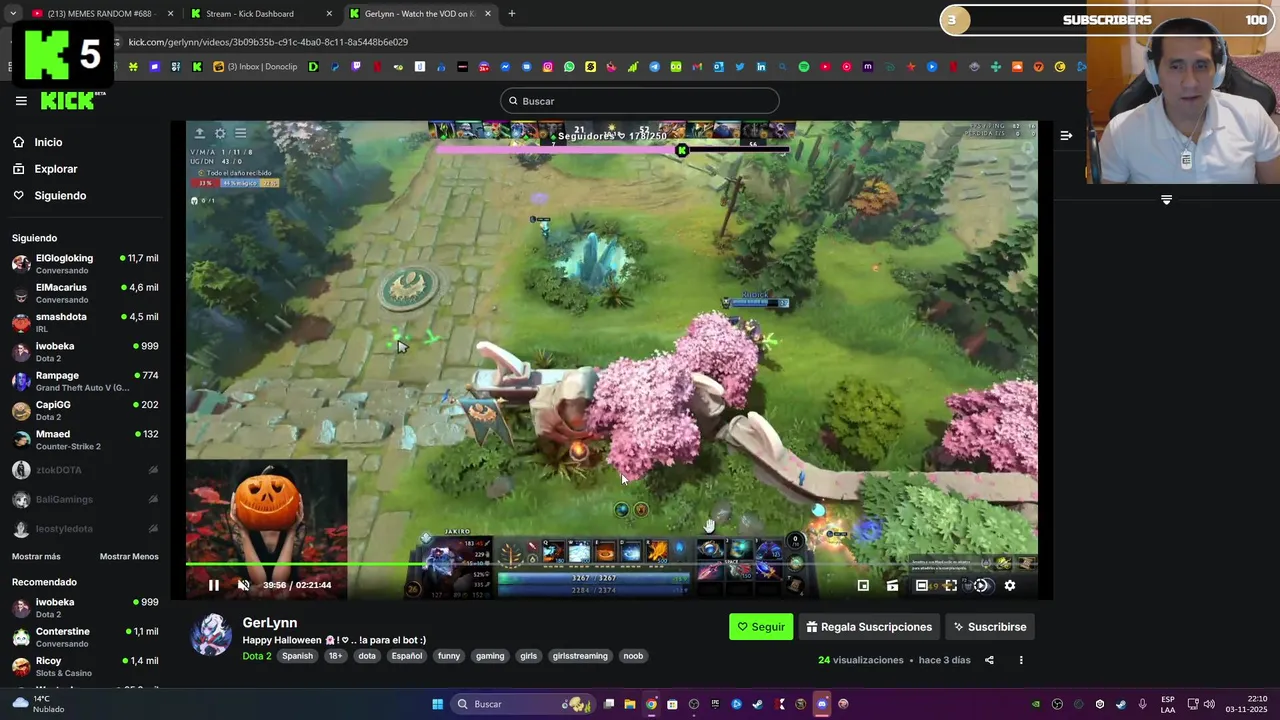Select the 18+ tag
Image resolution: width=1280 pixels, height=720 pixels.
336,656
